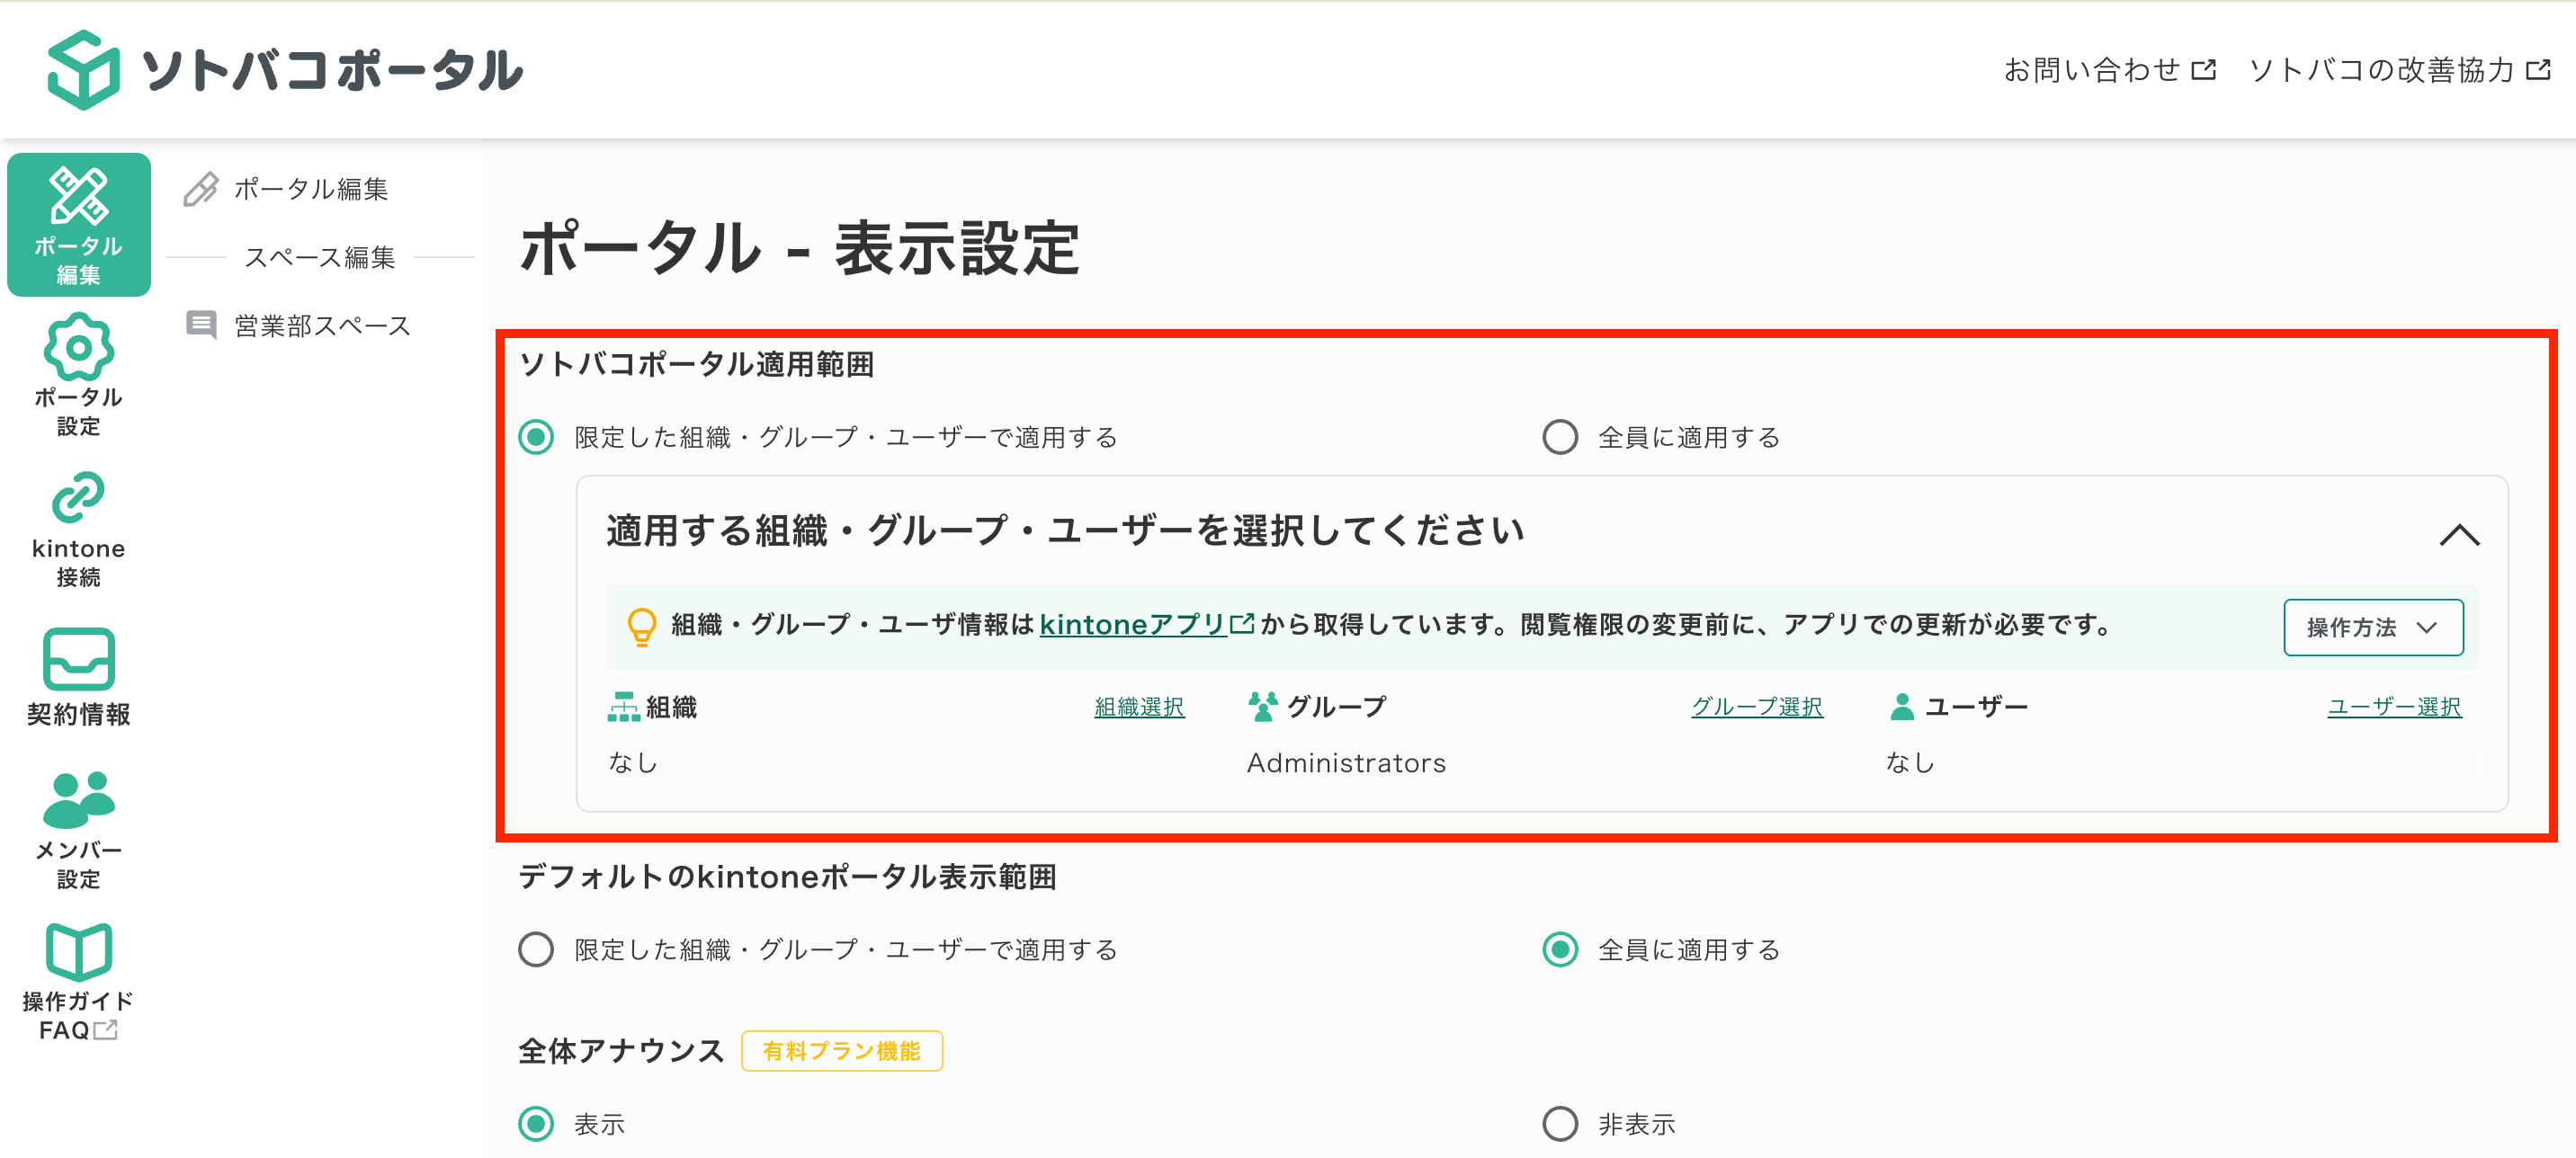Select 限定した組織・グループ・ユーザーで適用する for 適用範囲
Viewport: 2576px width, 1158px height.
[536, 436]
